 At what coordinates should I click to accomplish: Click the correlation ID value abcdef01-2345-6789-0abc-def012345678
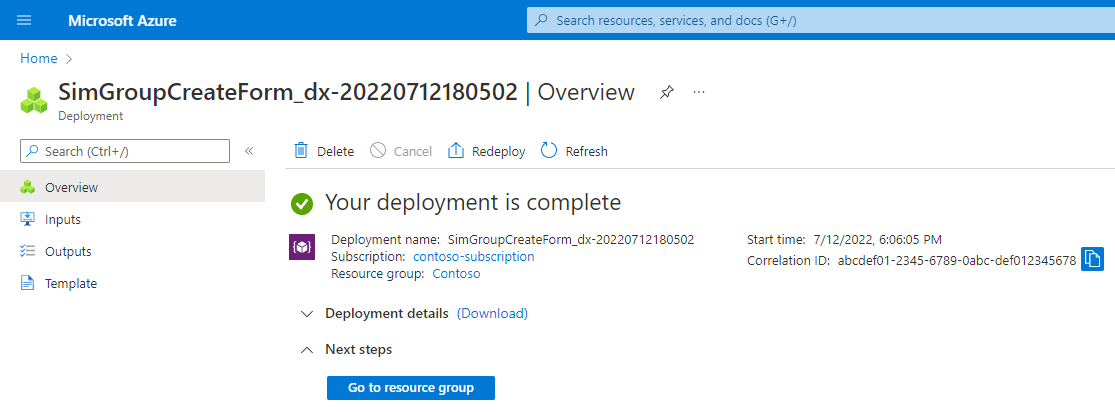[x=956, y=261]
